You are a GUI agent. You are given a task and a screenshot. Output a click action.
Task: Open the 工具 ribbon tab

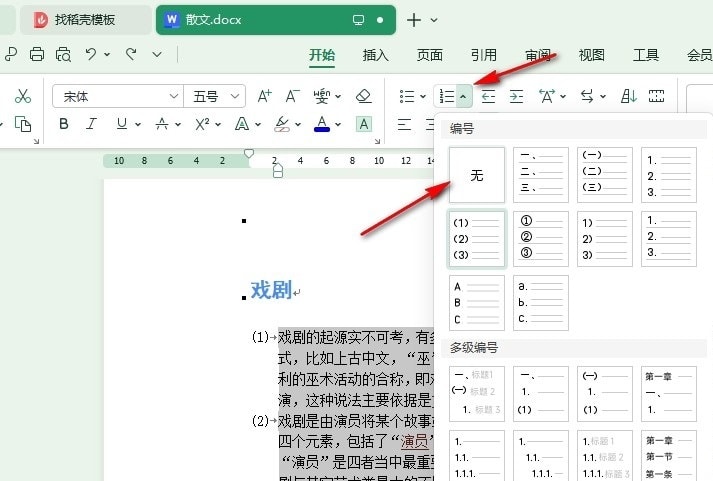click(x=646, y=55)
